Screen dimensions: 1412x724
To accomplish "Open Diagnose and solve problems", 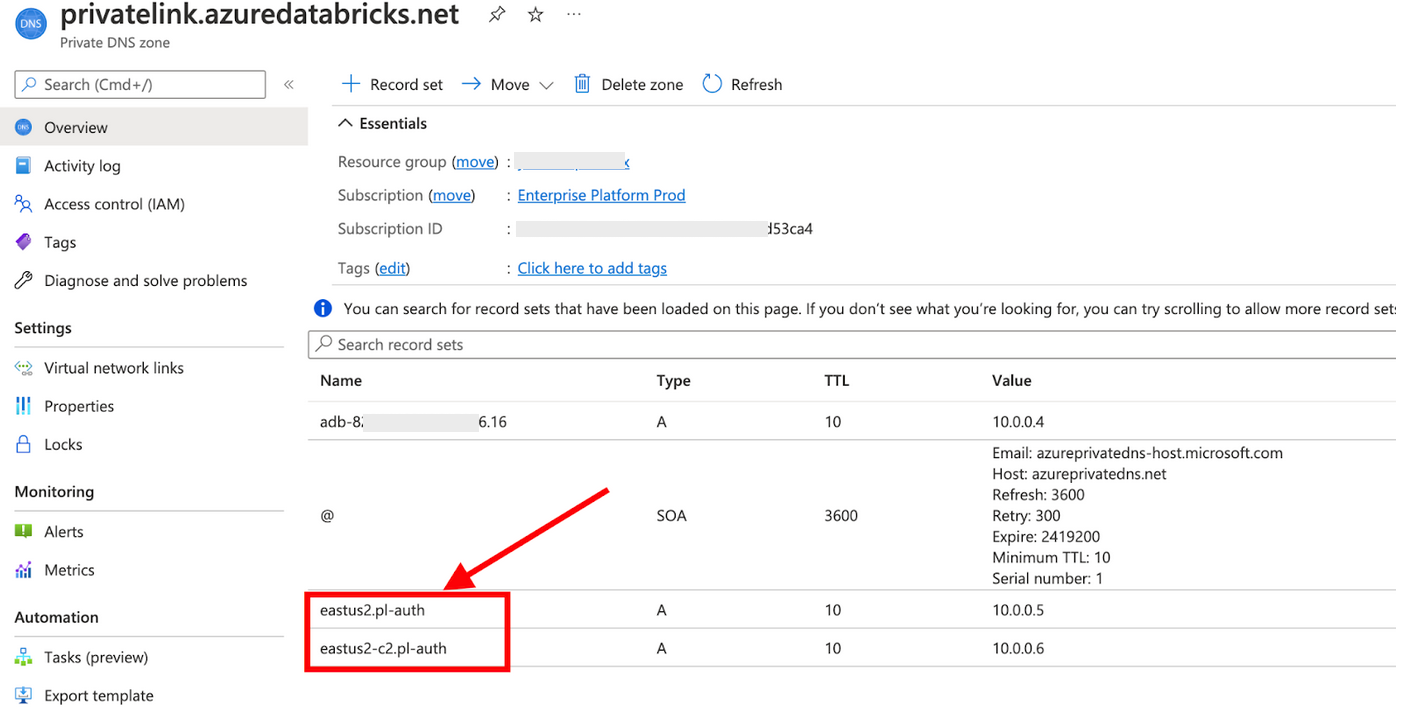I will (x=145, y=281).
